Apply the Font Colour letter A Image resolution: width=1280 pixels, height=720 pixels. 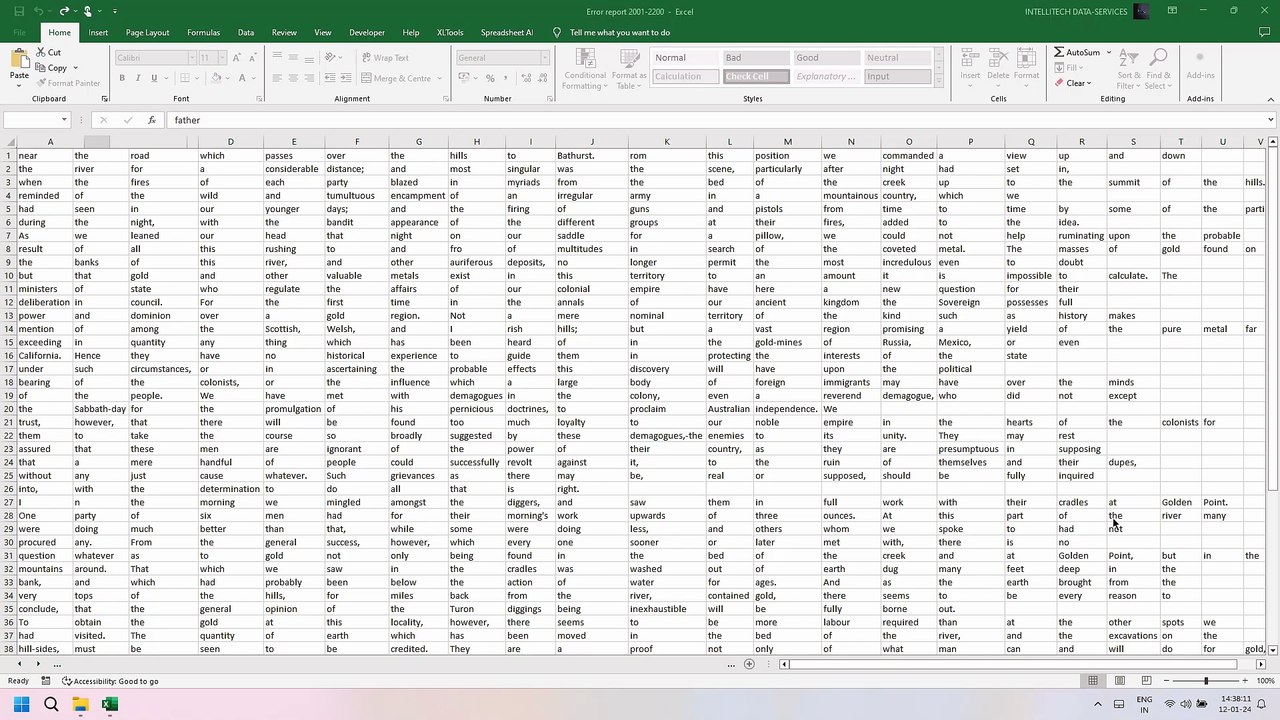(240, 78)
